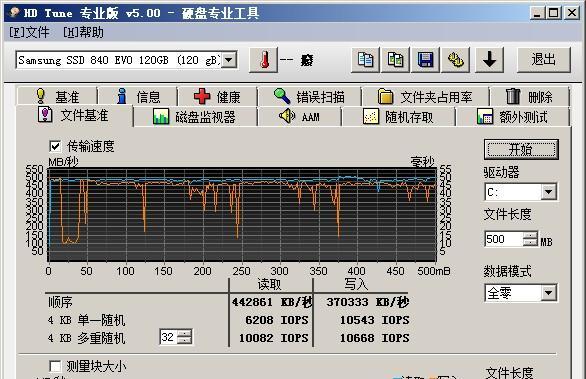This screenshot has width=586, height=379.
Task: Click the 文件长度 spinner arrows
Action: [530, 239]
